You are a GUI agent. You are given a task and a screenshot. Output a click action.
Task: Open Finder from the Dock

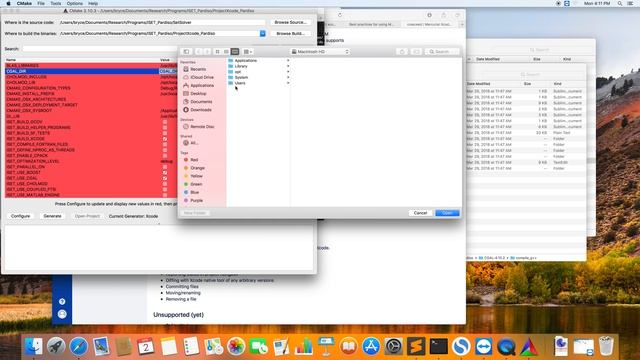click(x=33, y=346)
